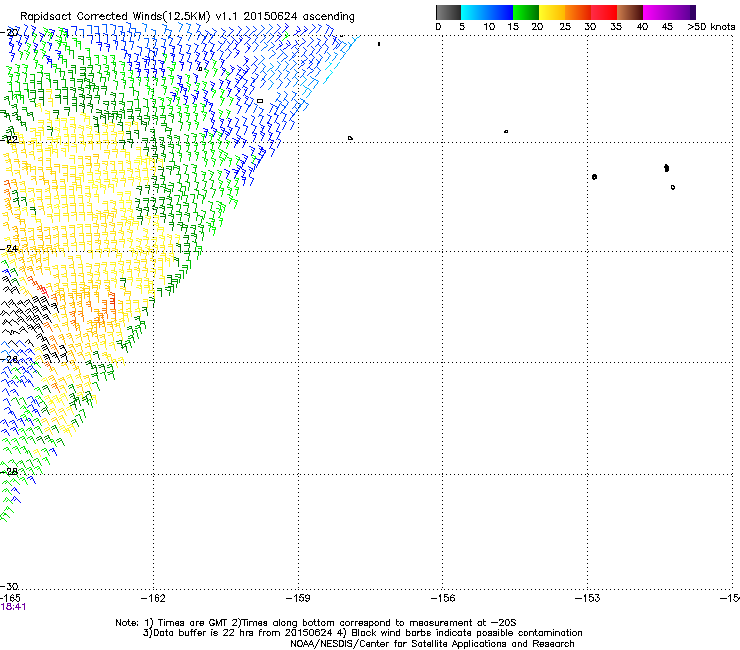Click the orange 25-30 knots legend swatch
740x650 pixels.
[578, 12]
